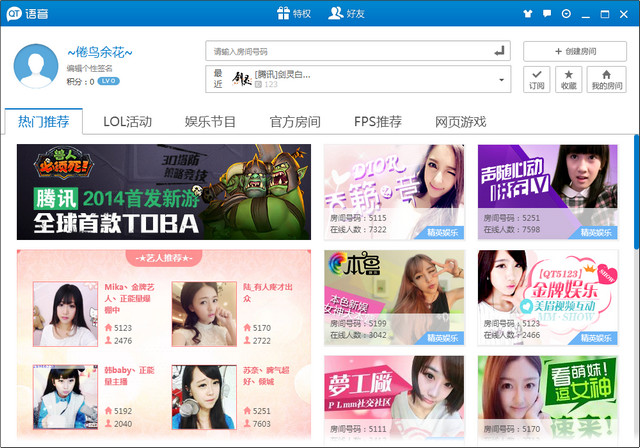640x448 pixels.
Task: Switch to the 官方房间 tab
Action: pyautogui.click(x=295, y=122)
